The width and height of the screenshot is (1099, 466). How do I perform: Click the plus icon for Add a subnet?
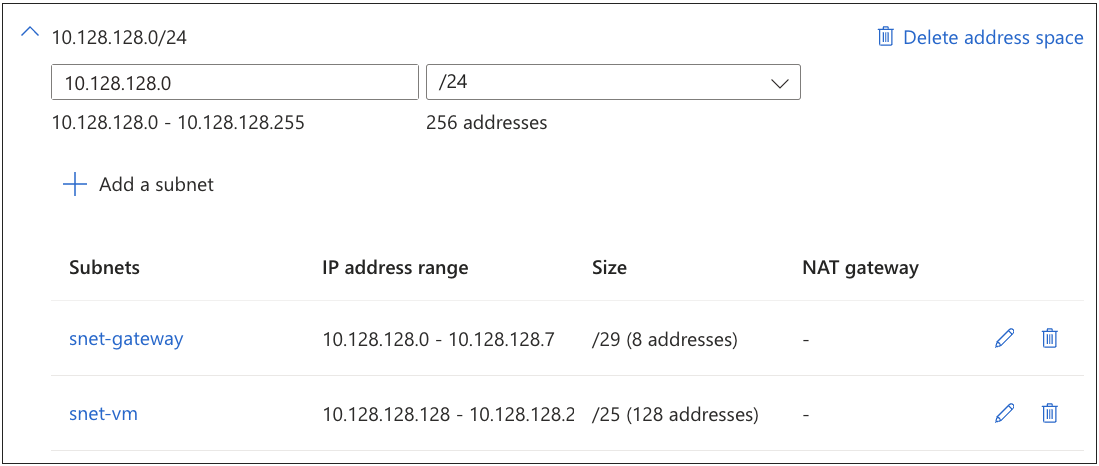coord(75,185)
